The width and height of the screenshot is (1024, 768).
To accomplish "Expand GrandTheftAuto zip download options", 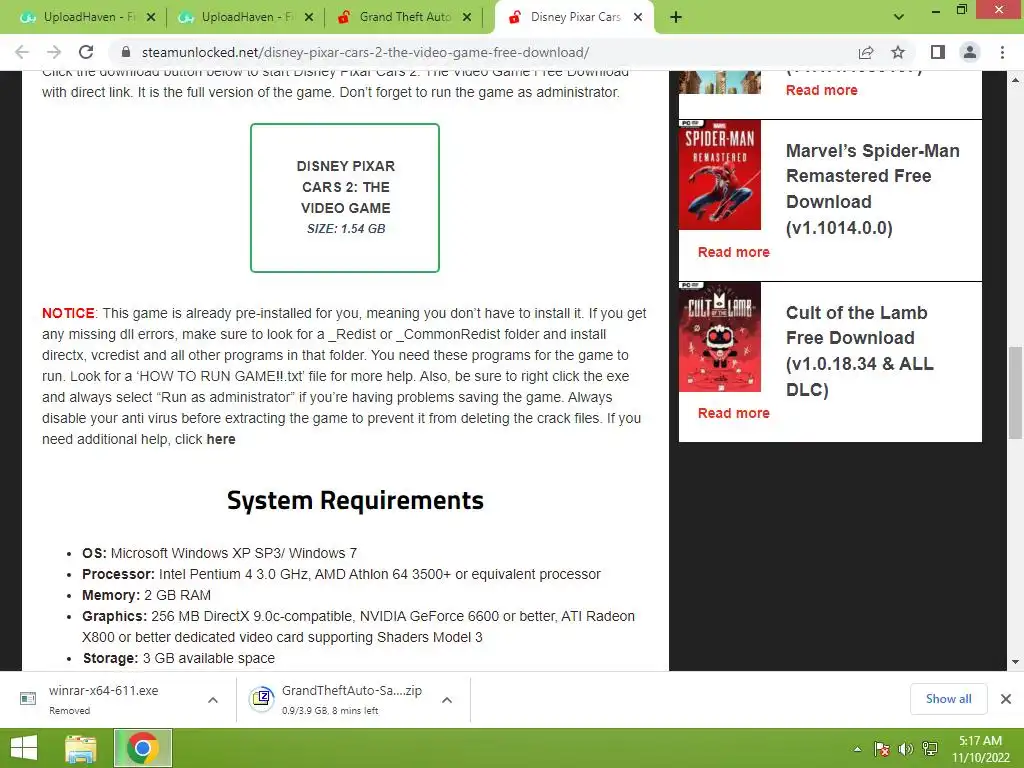I will [x=447, y=700].
